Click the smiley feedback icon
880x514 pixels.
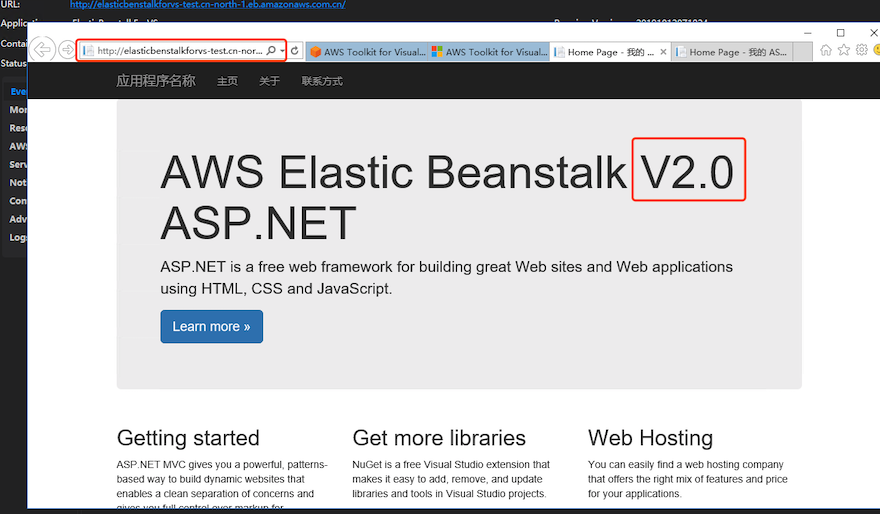[877, 50]
